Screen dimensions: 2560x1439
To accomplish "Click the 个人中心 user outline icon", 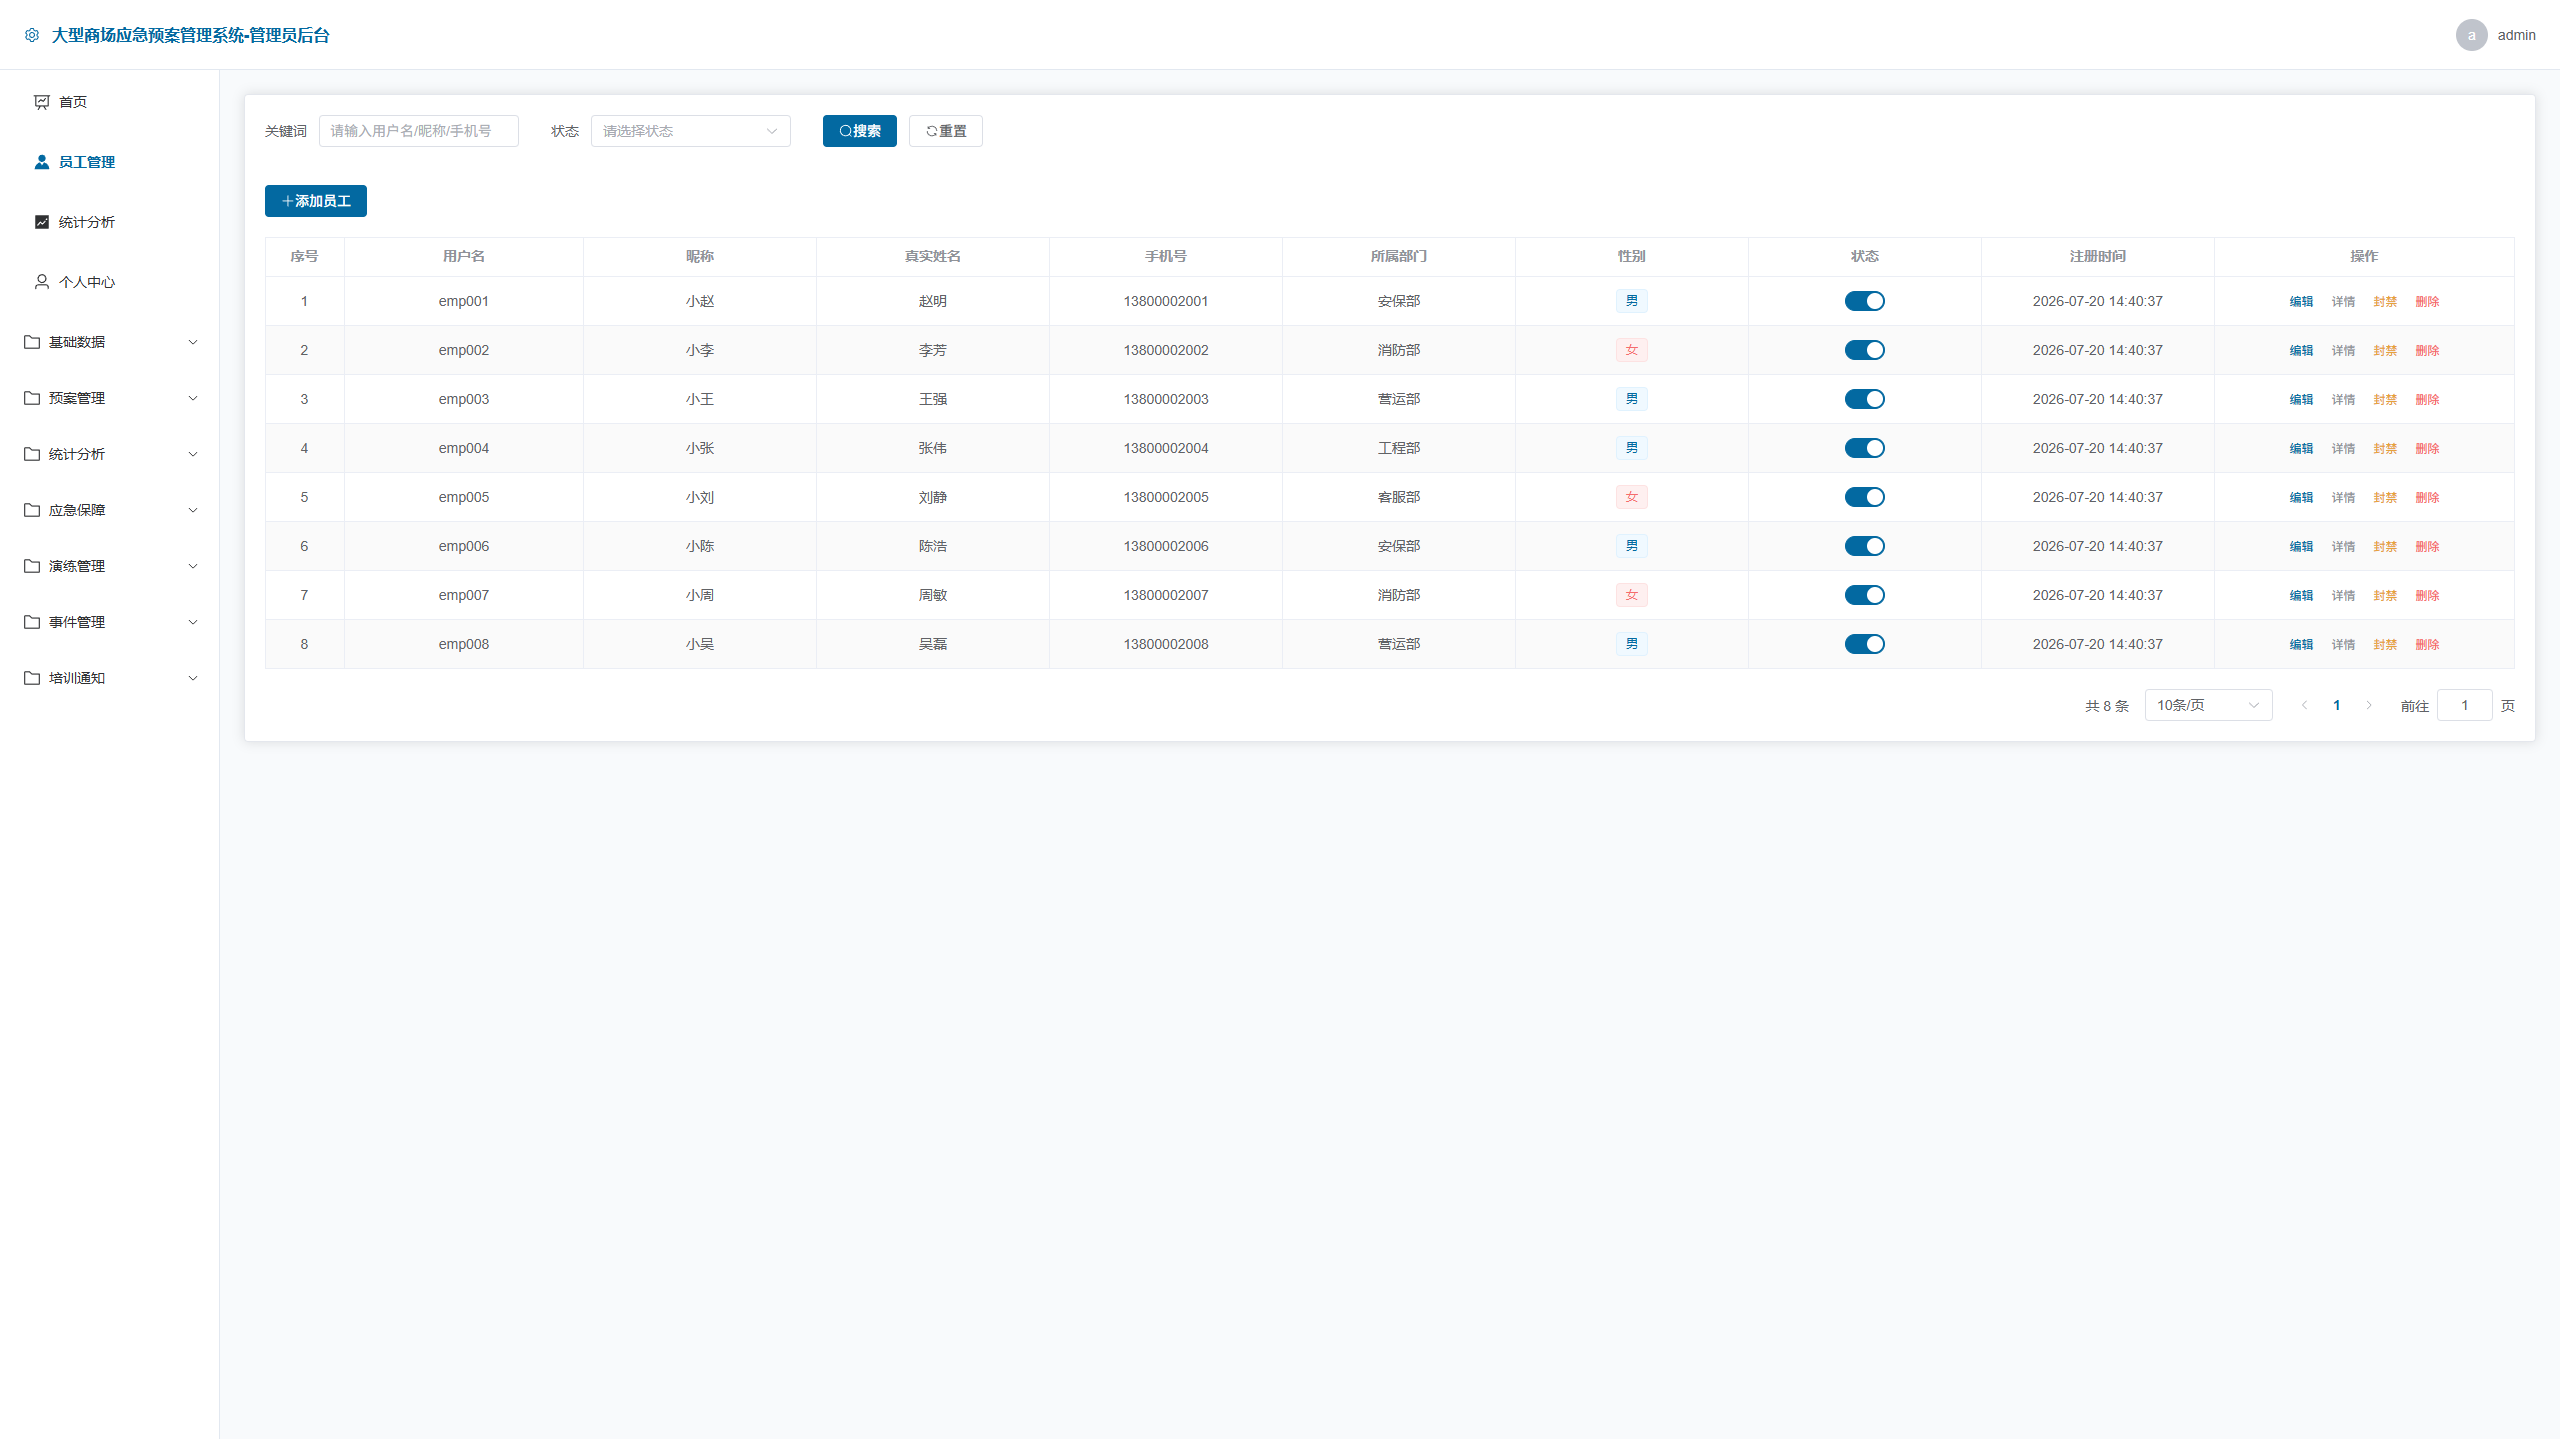I will click(42, 282).
